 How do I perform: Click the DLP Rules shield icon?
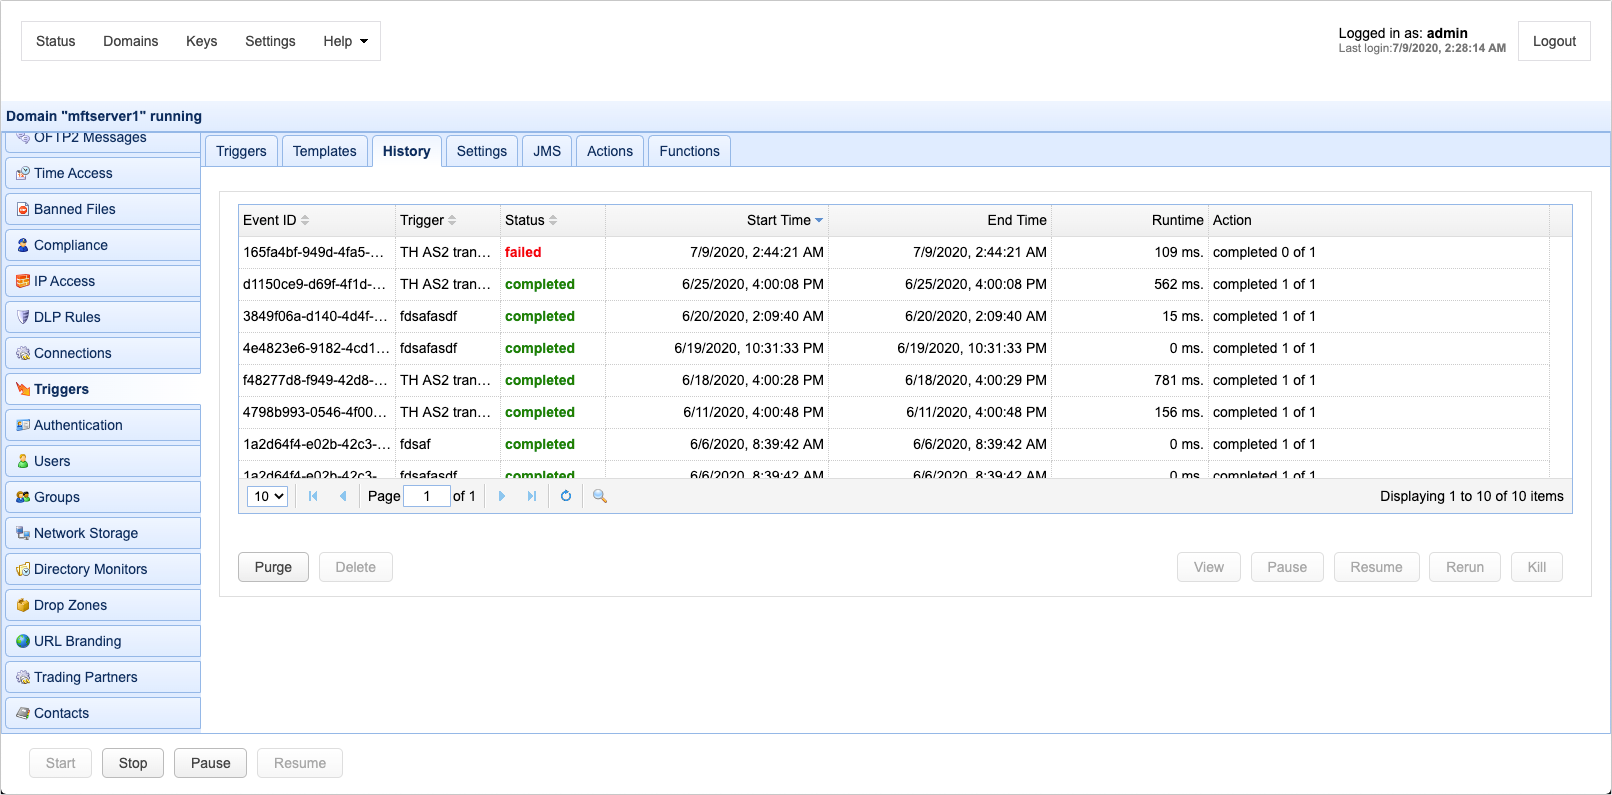[23, 317]
